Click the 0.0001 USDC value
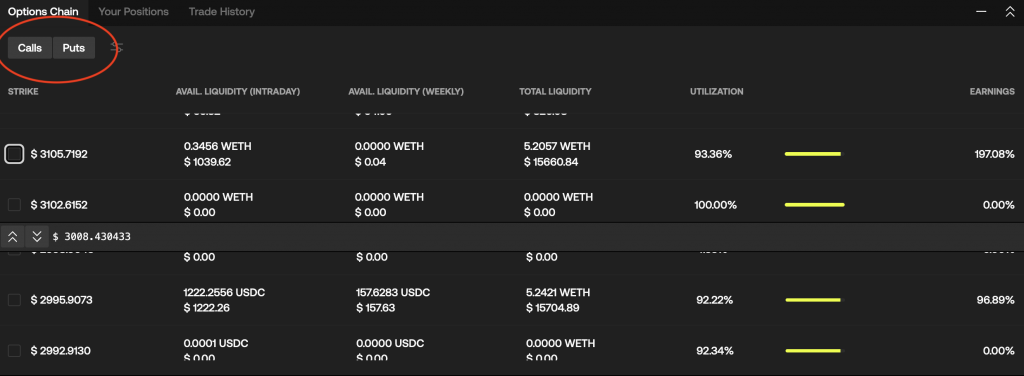 [216, 343]
